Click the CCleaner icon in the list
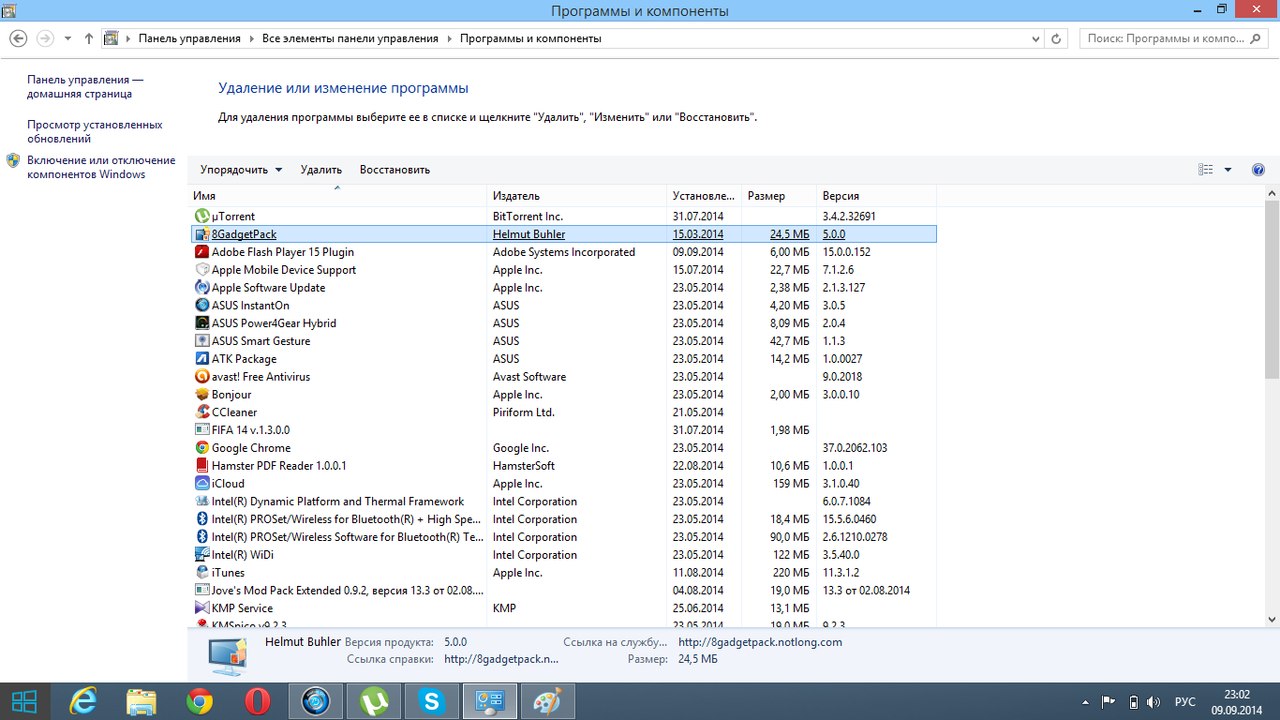This screenshot has width=1280, height=720. click(x=202, y=412)
